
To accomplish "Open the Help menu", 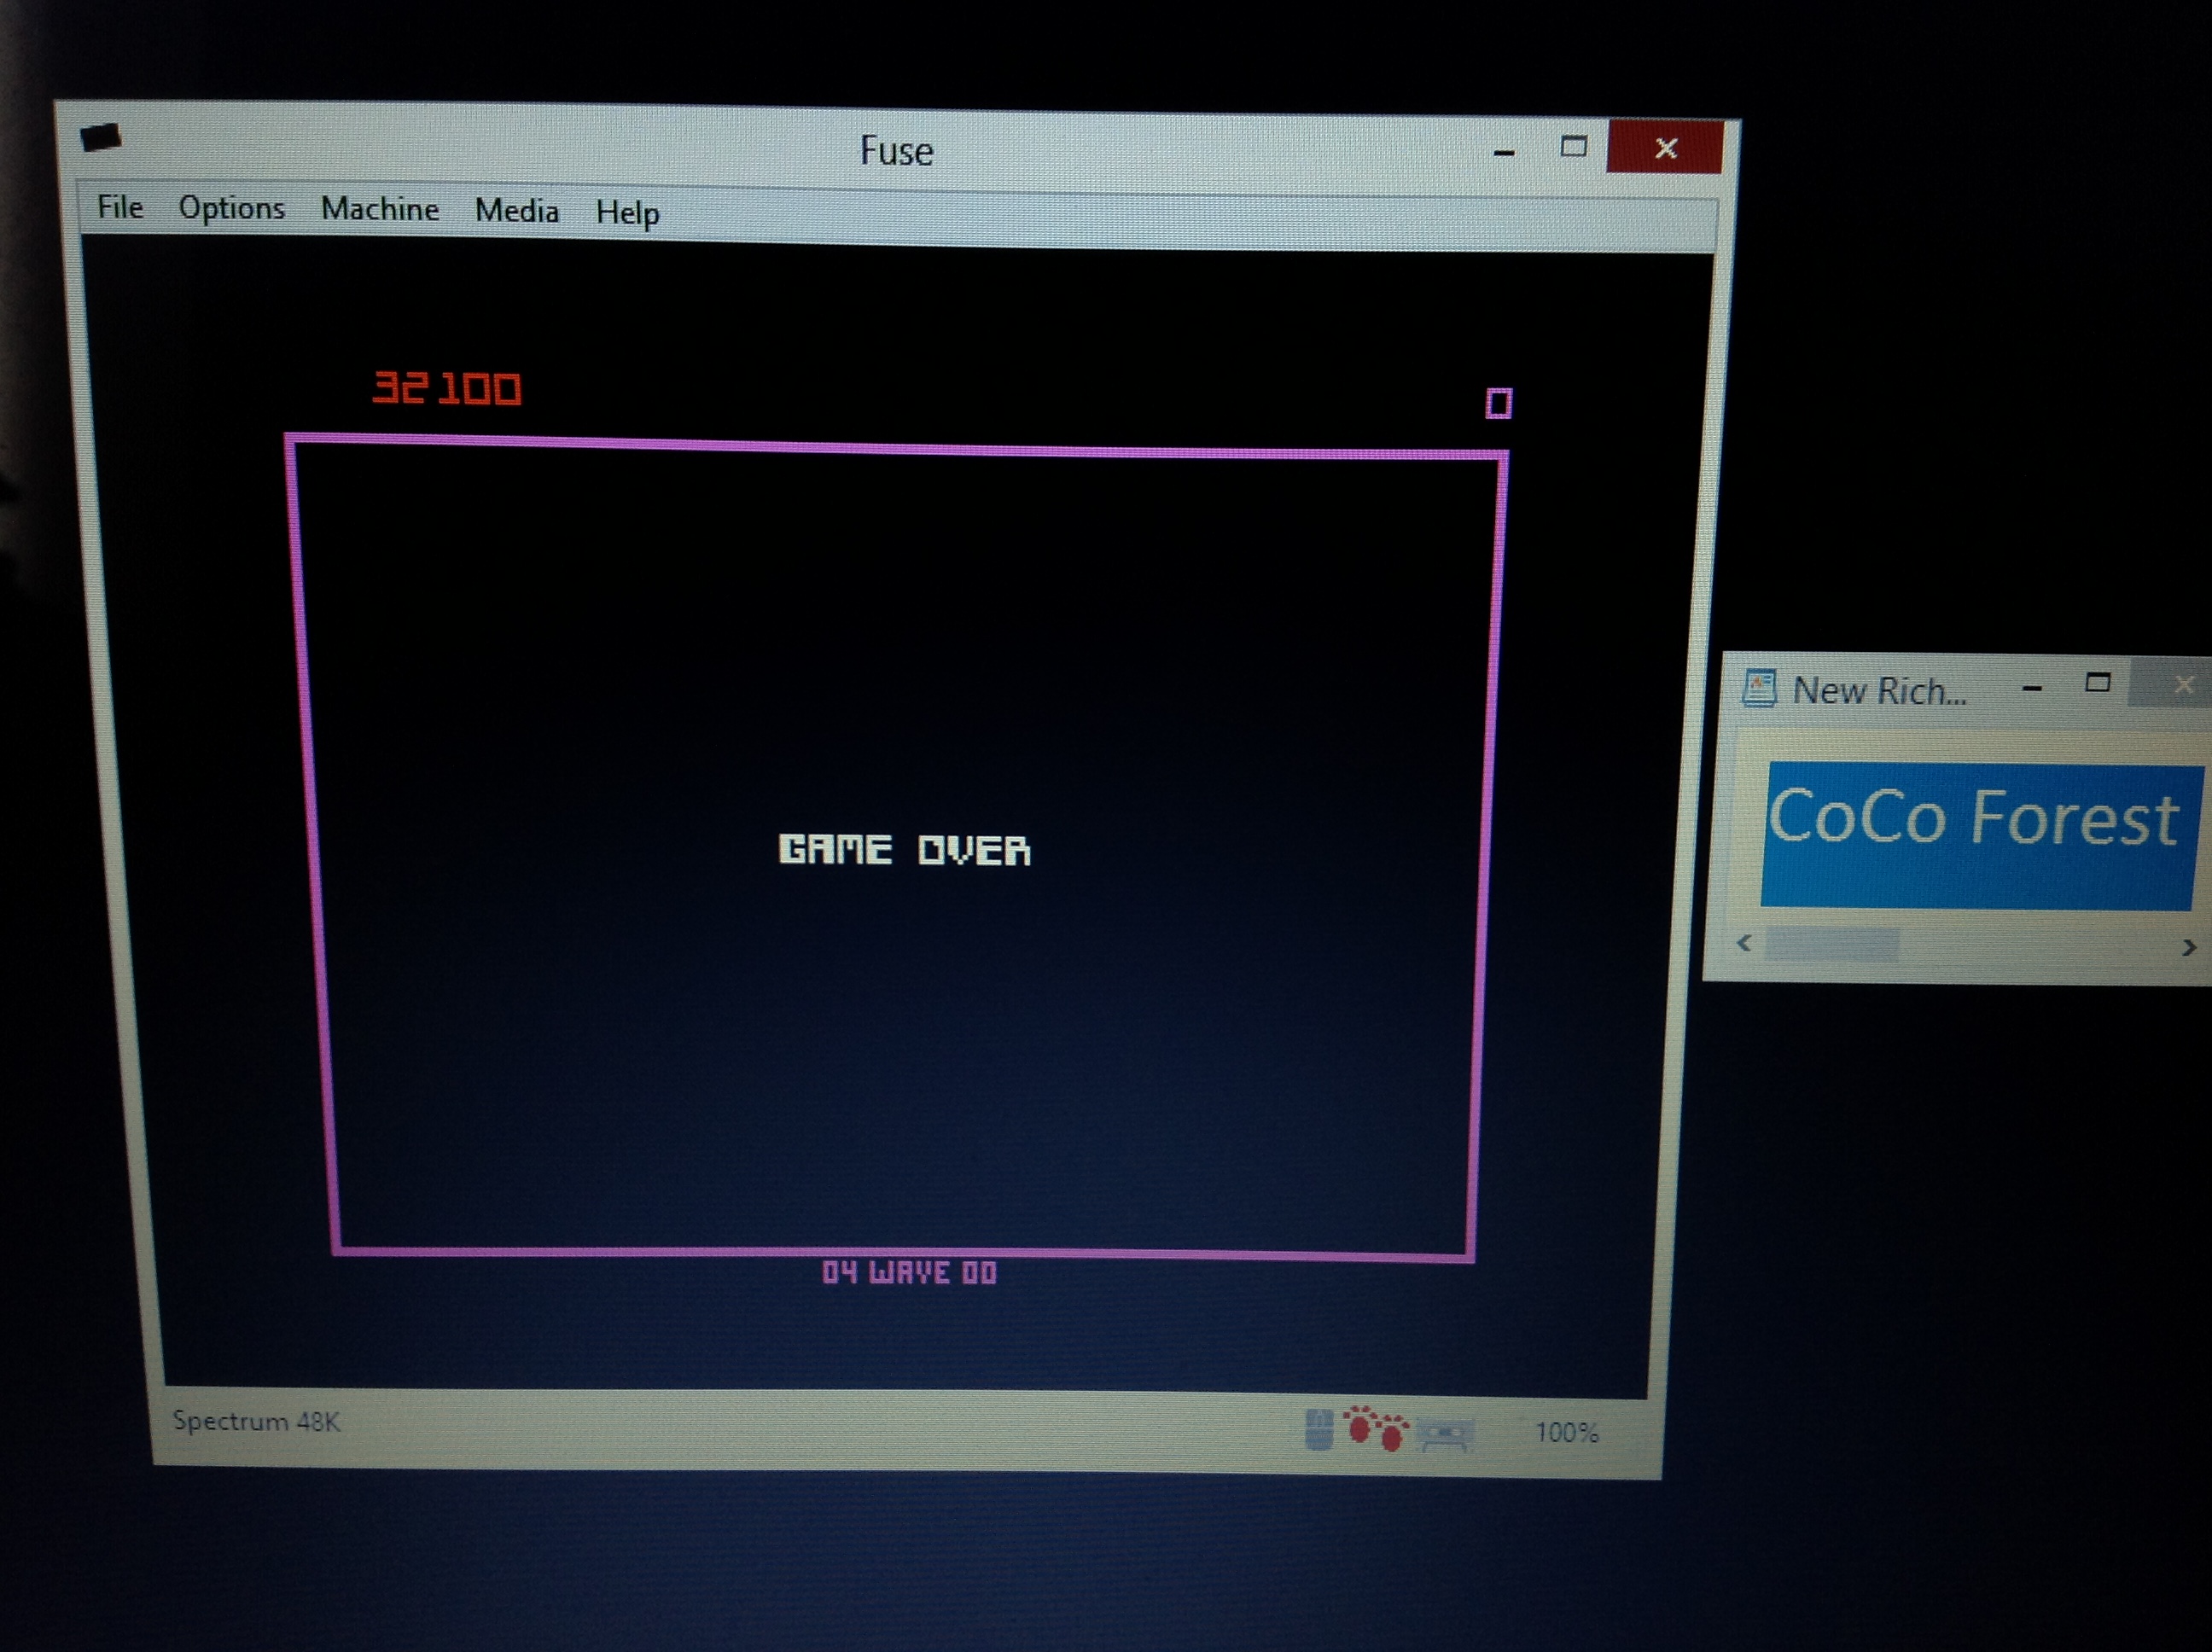I will click(627, 213).
